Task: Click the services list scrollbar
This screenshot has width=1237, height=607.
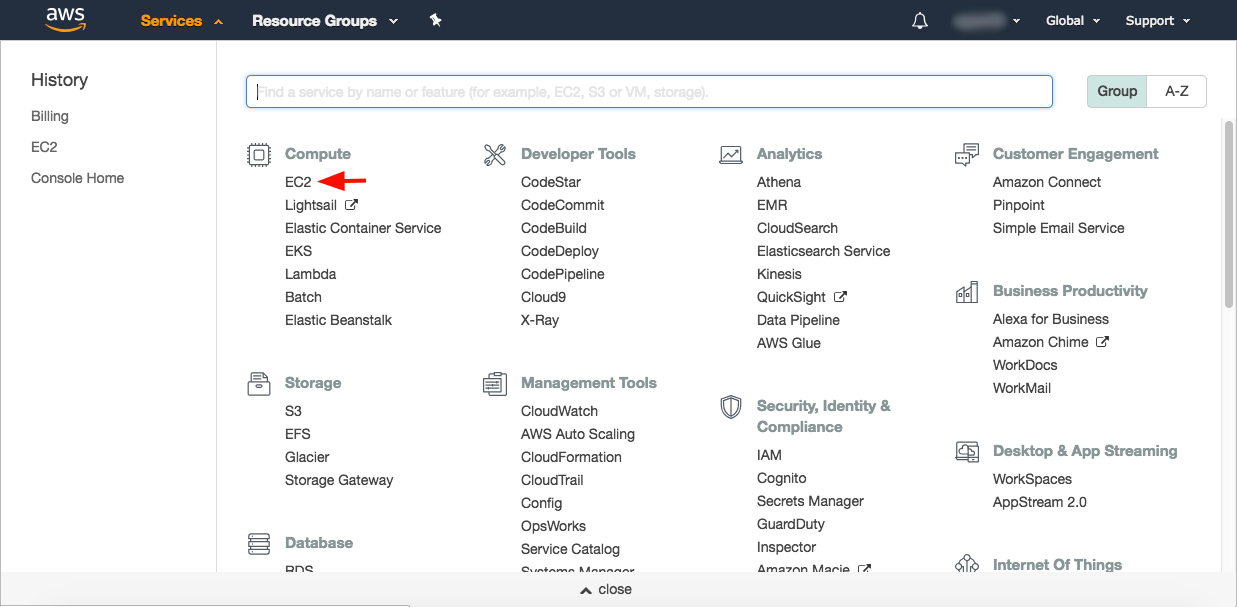Action: coord(1229,213)
